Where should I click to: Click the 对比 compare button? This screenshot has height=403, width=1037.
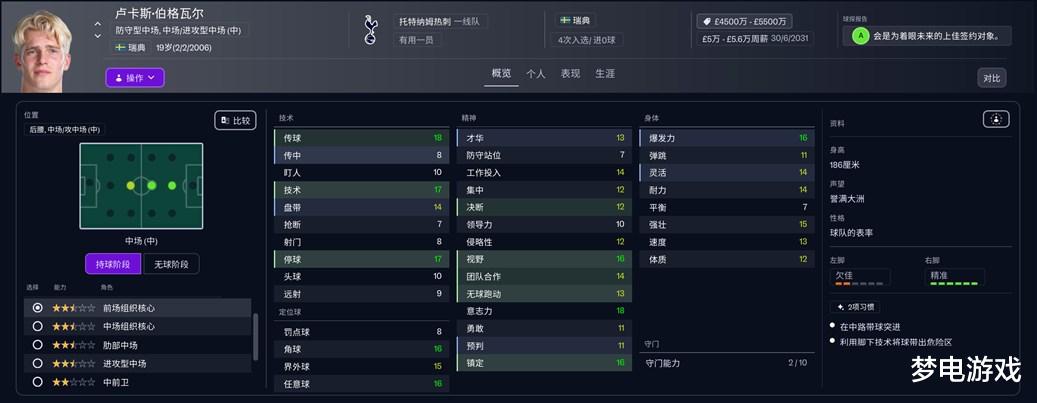click(x=991, y=78)
